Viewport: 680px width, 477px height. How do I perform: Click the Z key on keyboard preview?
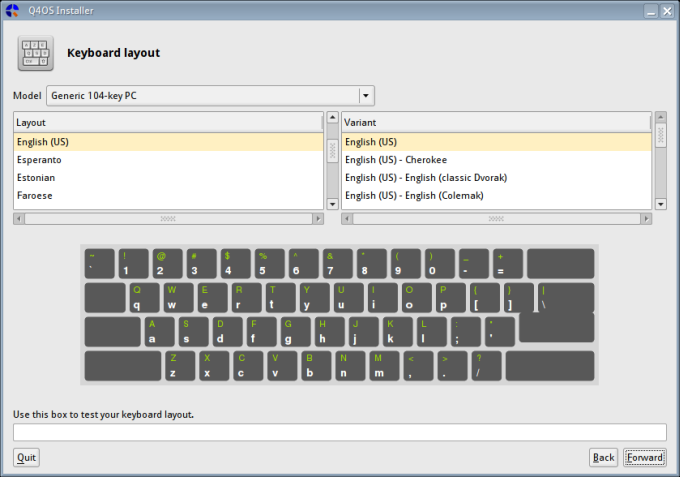(180, 366)
